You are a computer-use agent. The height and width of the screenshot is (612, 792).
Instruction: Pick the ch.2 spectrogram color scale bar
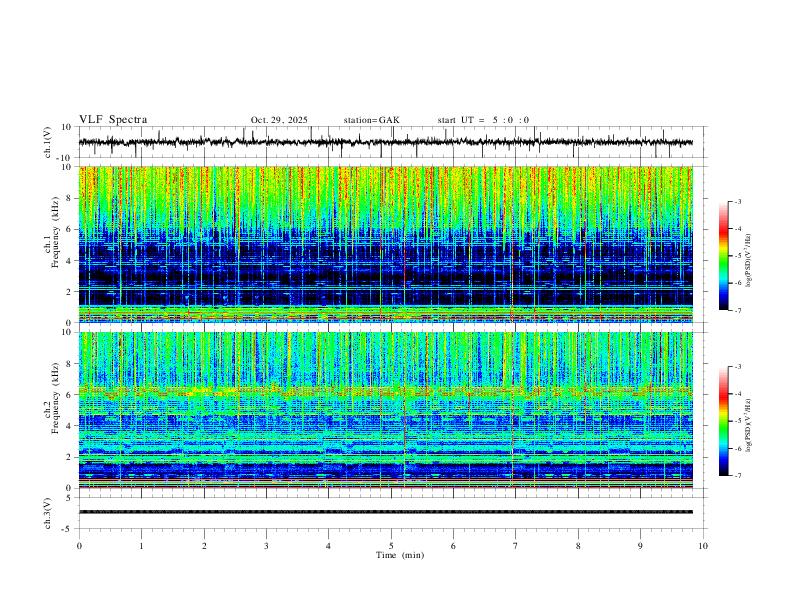723,421
